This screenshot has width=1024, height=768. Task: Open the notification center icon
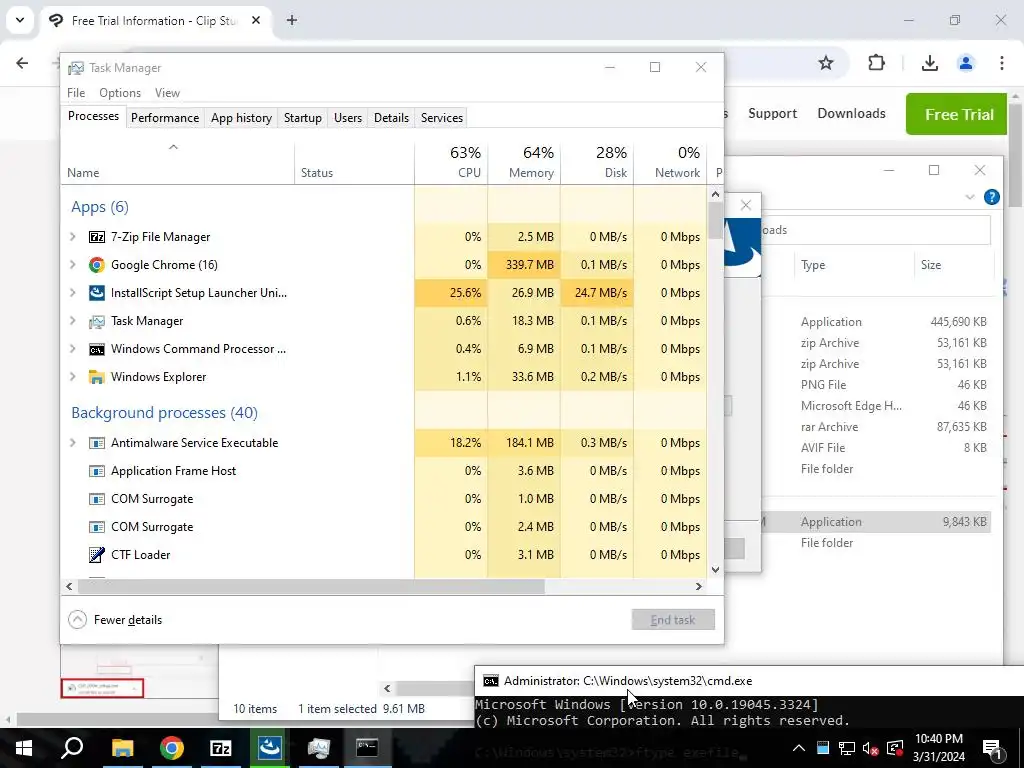pos(993,748)
